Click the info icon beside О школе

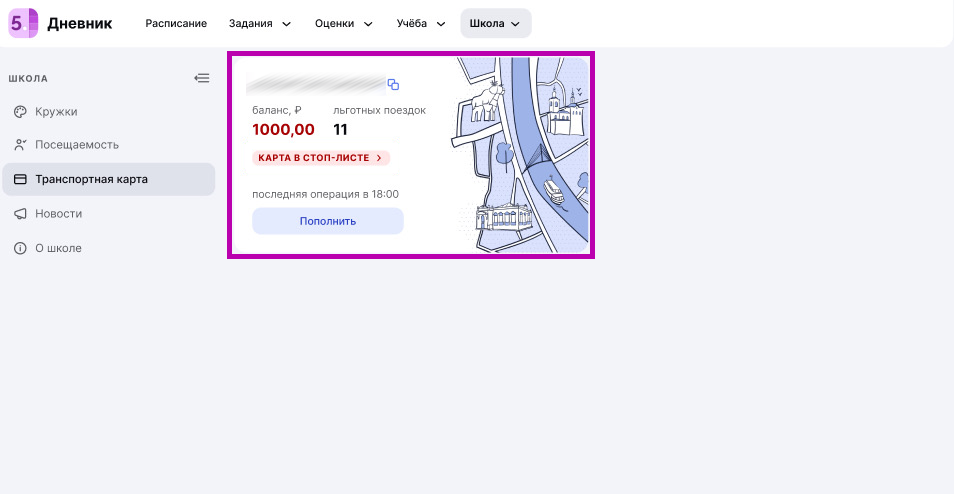20,248
